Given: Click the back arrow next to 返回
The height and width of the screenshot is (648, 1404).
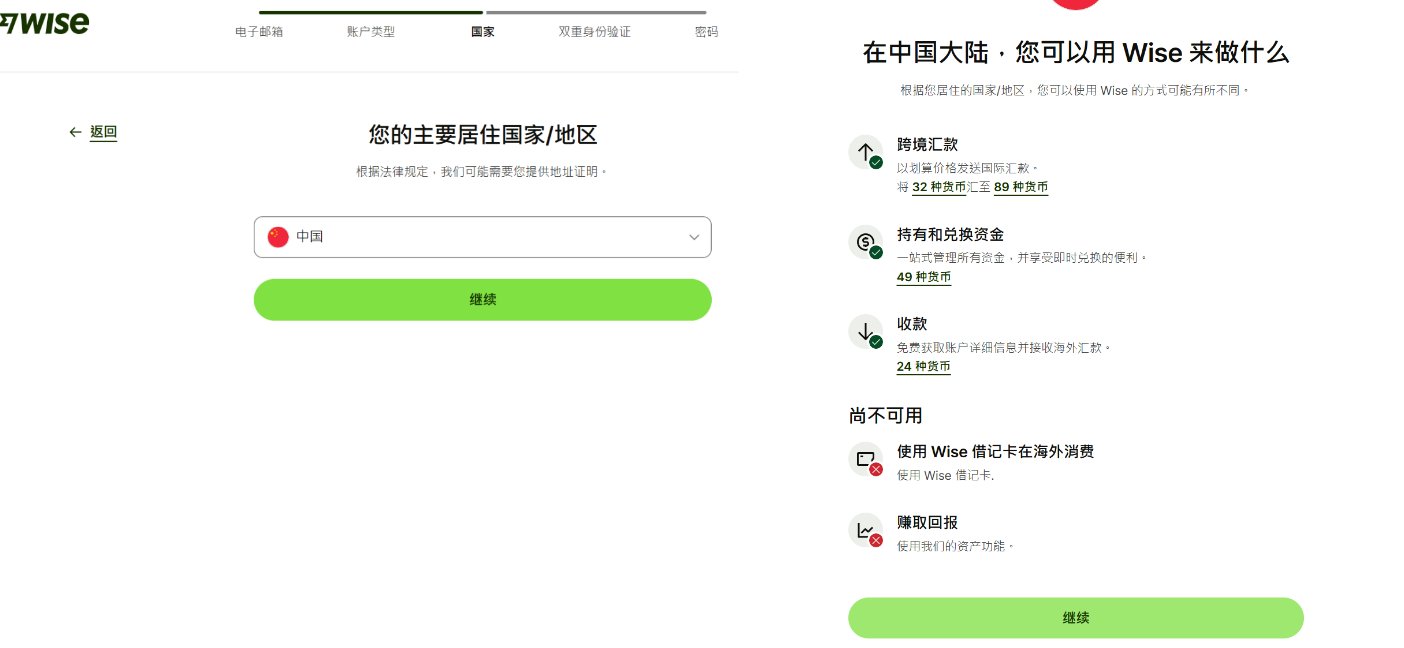Looking at the screenshot, I should click(x=76, y=132).
